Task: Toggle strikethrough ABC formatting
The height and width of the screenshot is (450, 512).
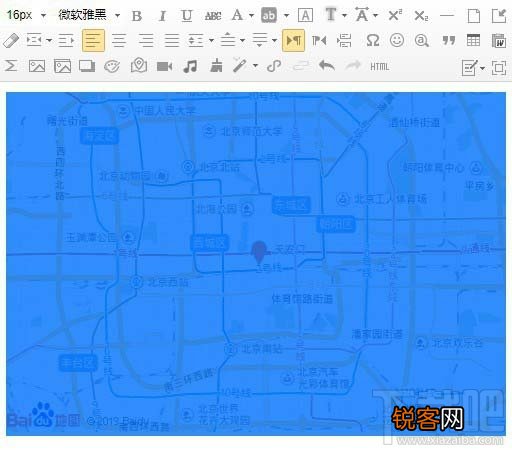Action: (x=213, y=16)
